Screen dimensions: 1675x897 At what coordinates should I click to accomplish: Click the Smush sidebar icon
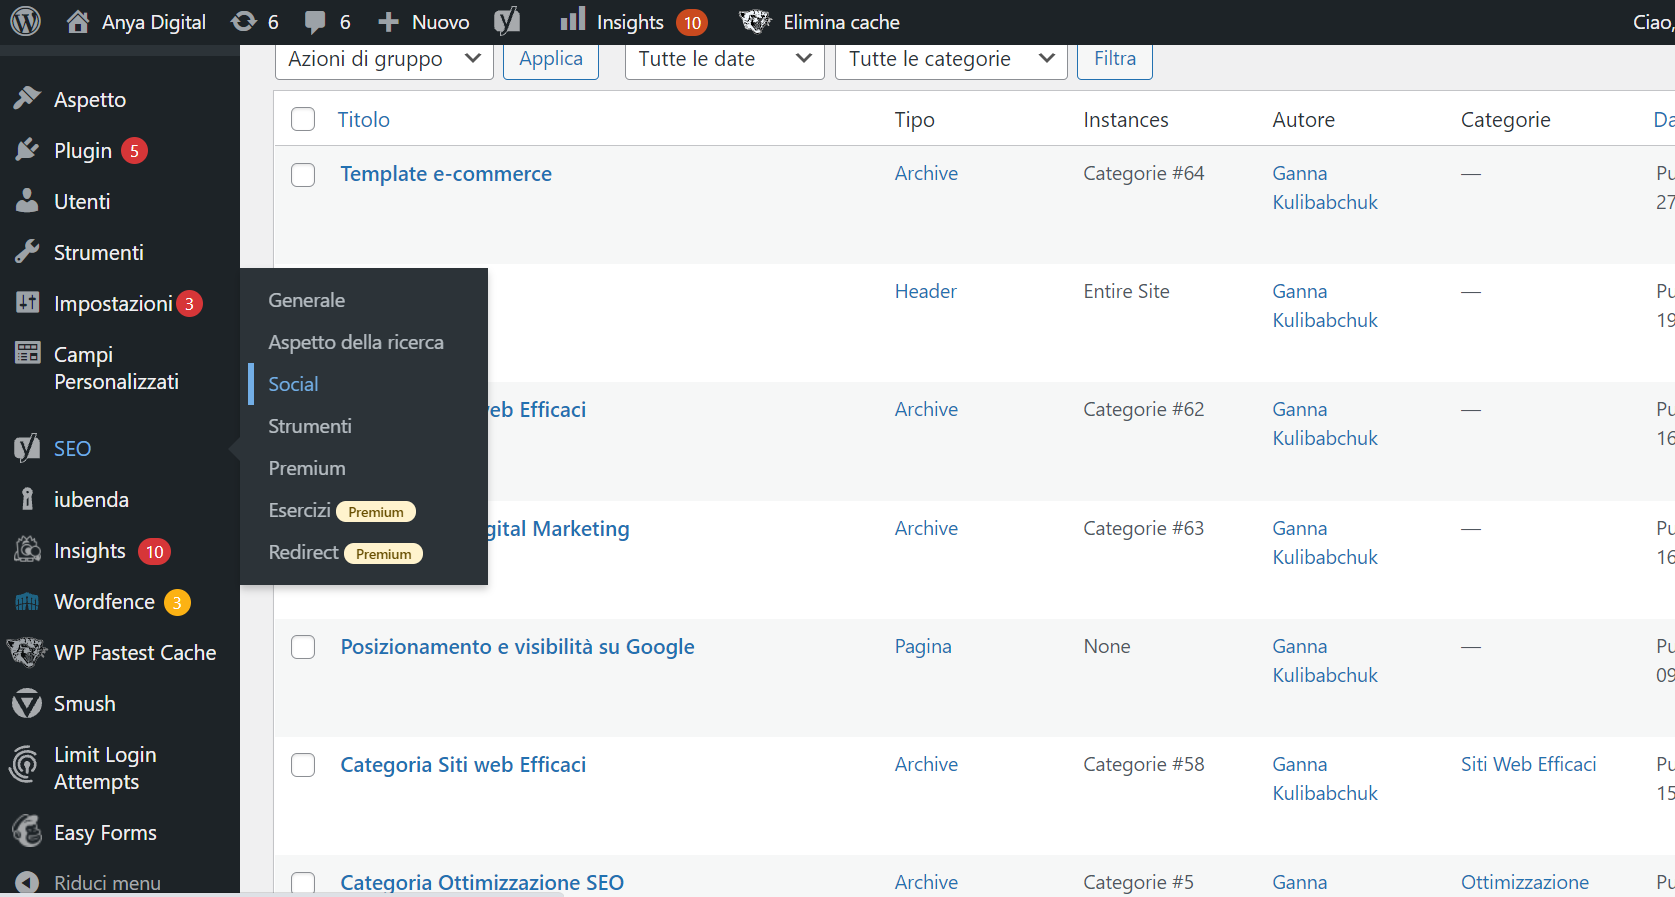(x=27, y=704)
